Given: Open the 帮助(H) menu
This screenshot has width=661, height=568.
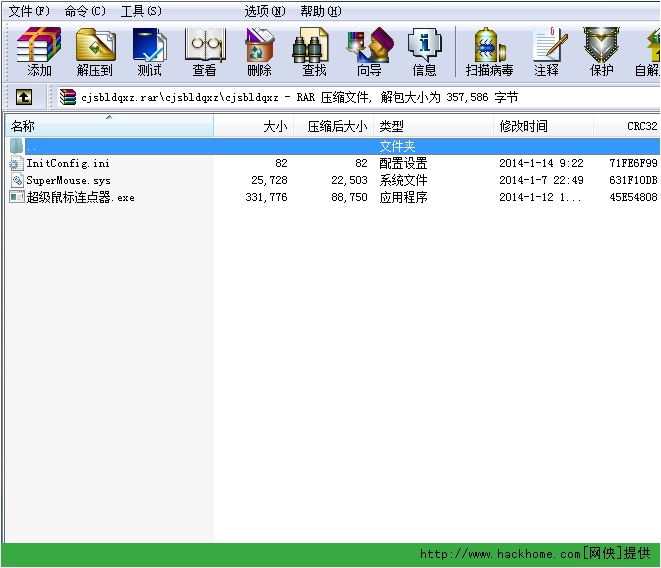Looking at the screenshot, I should [320, 11].
